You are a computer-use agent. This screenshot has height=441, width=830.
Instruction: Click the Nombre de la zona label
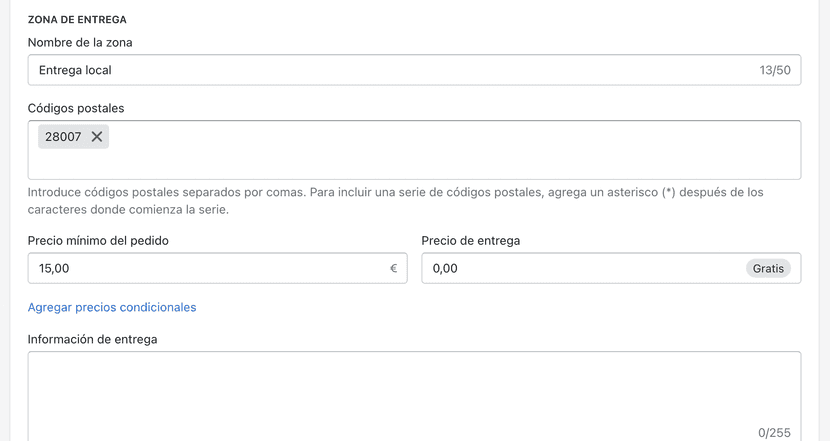point(80,43)
